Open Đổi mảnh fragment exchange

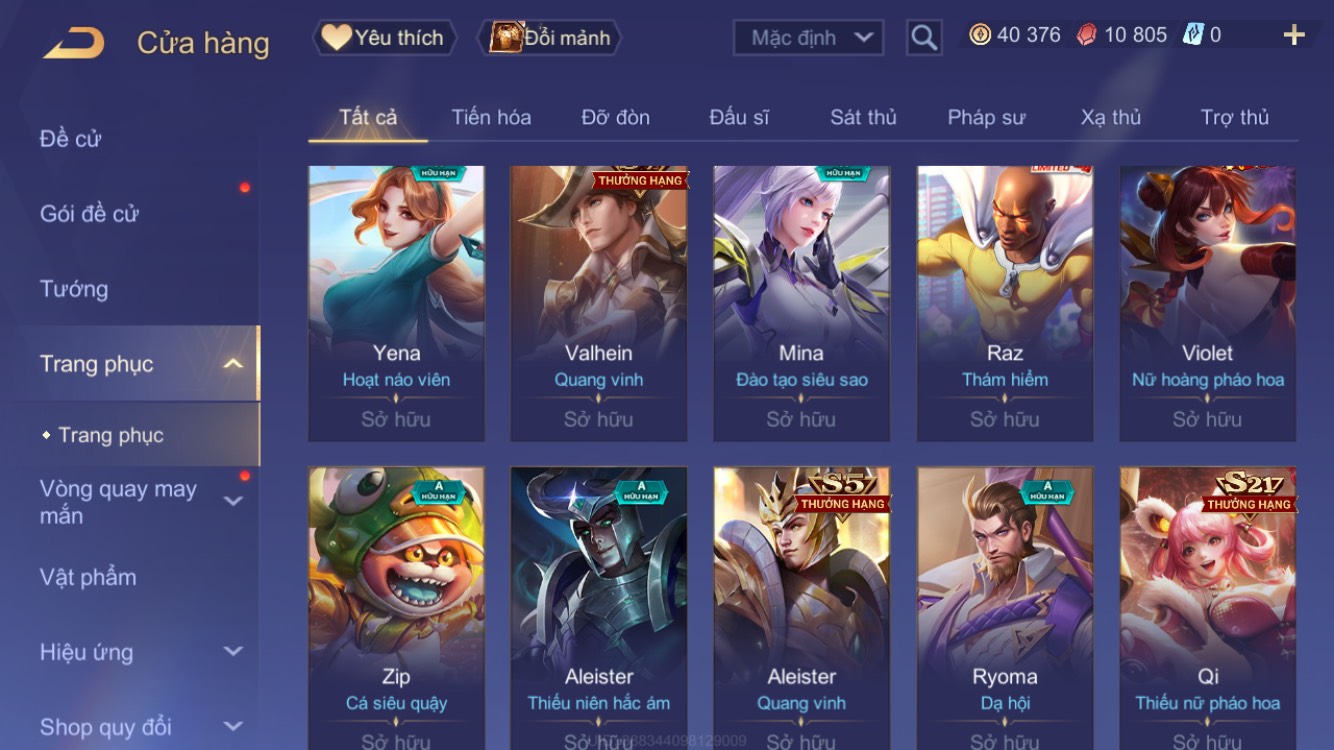pos(552,38)
